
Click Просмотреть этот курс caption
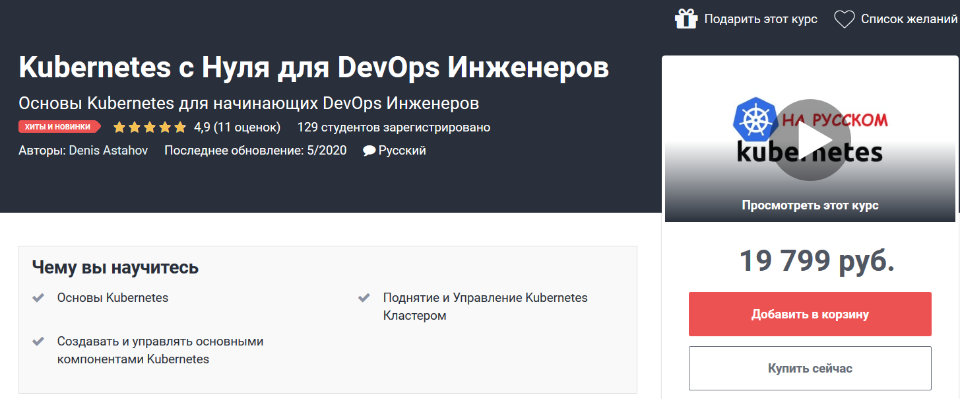810,205
